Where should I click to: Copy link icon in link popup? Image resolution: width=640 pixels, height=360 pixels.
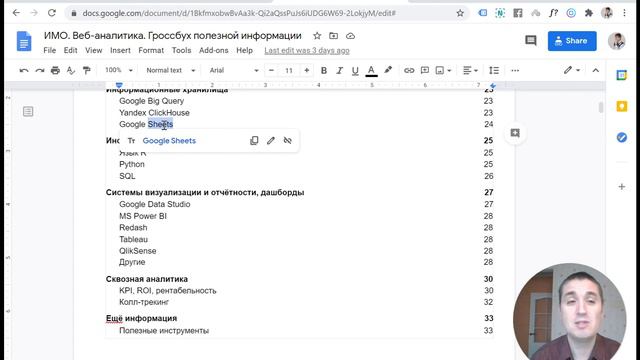point(254,140)
